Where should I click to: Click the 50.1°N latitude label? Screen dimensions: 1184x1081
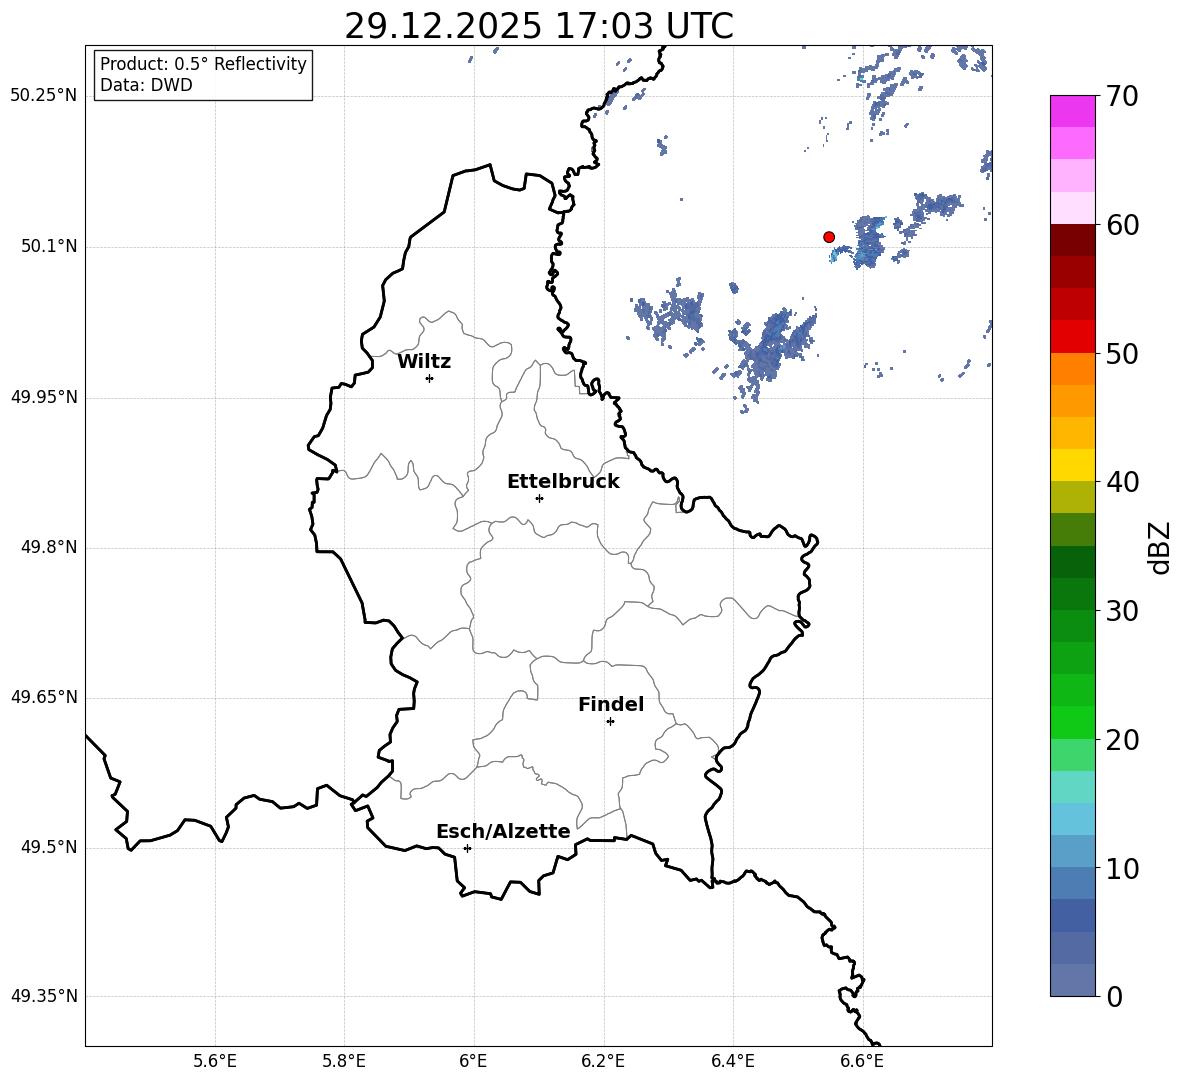[49, 247]
